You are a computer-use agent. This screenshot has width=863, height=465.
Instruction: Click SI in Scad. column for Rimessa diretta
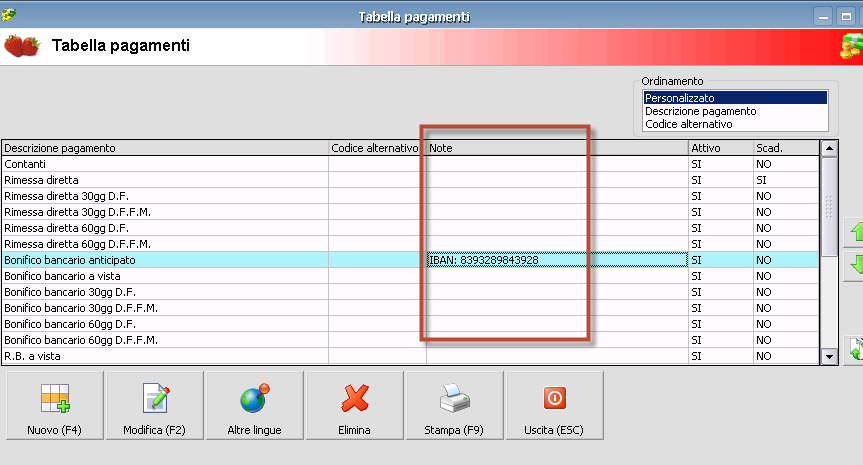(786, 180)
